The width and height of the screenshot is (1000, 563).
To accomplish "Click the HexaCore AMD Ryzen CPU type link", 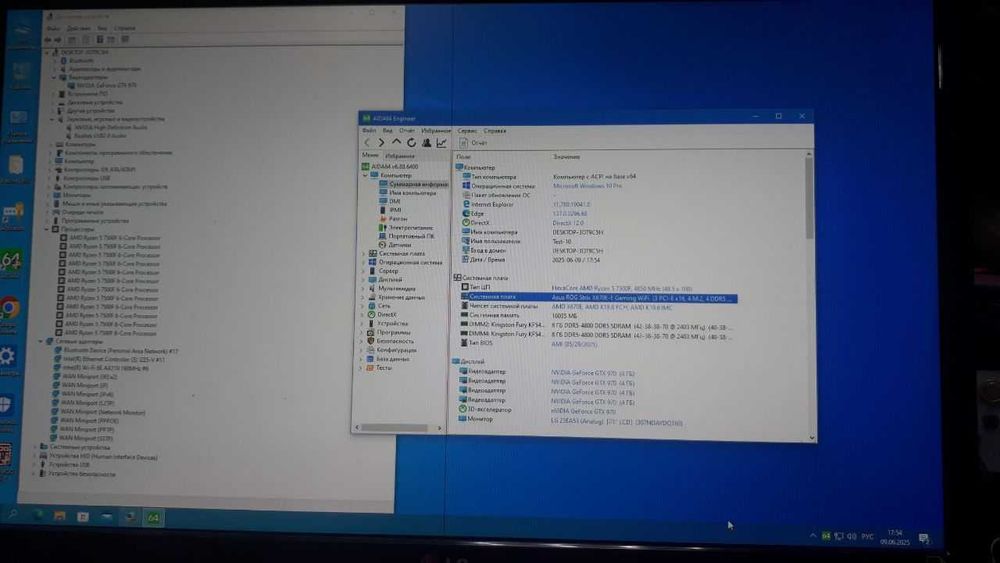I will pyautogui.click(x=621, y=289).
